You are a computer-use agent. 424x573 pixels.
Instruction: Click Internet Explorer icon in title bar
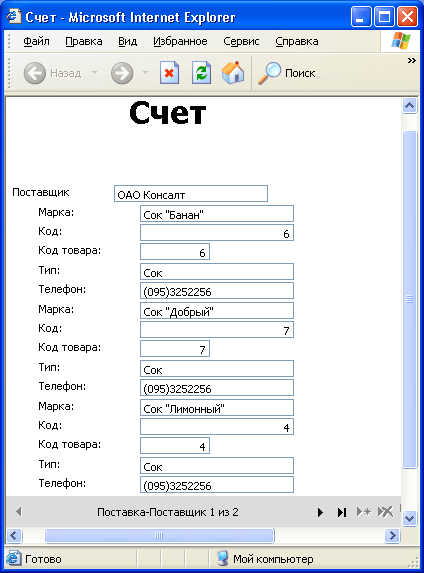[14, 16]
